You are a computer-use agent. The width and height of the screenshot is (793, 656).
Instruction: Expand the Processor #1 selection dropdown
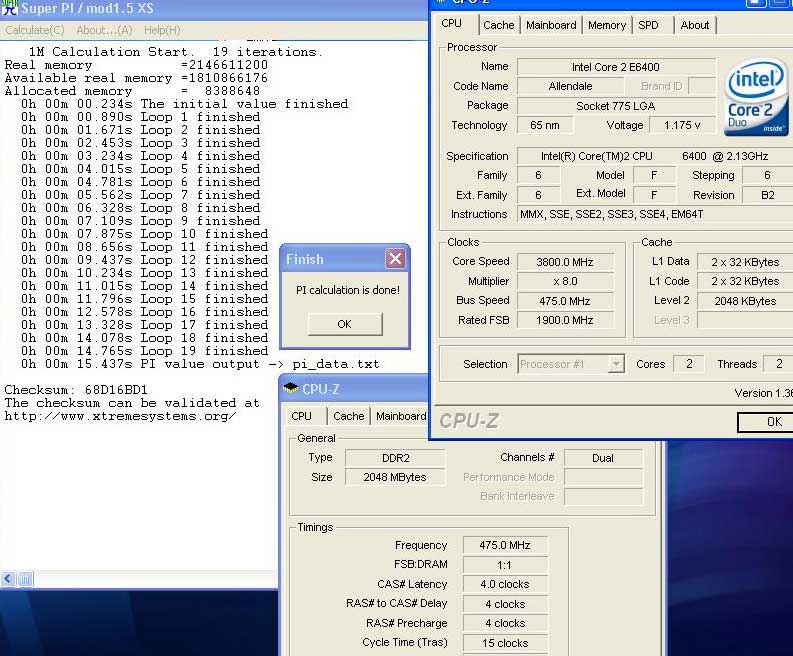pos(615,364)
